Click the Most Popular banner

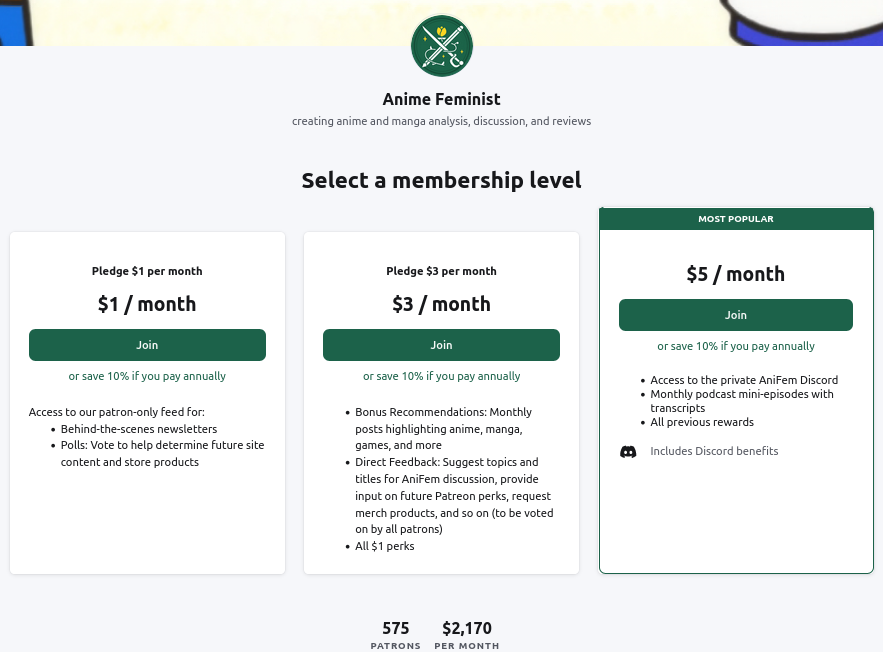(735, 219)
